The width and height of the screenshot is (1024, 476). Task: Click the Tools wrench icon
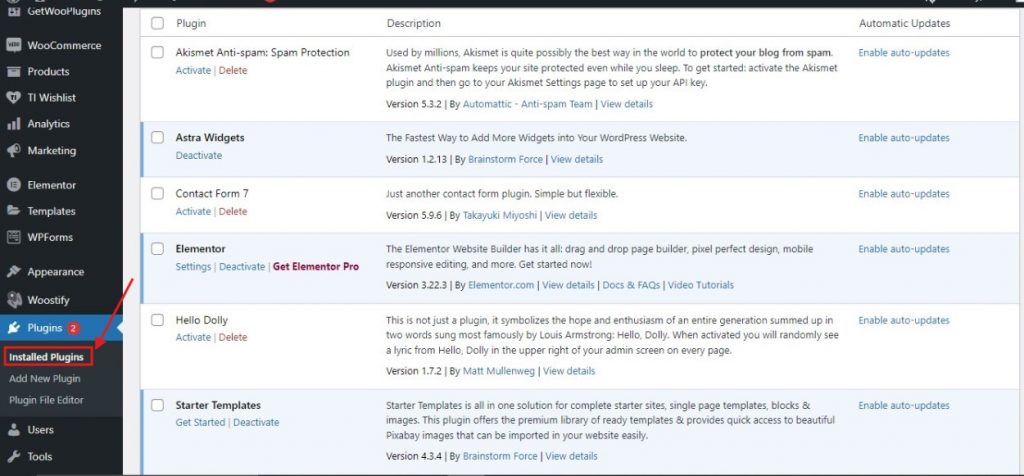pyautogui.click(x=14, y=456)
